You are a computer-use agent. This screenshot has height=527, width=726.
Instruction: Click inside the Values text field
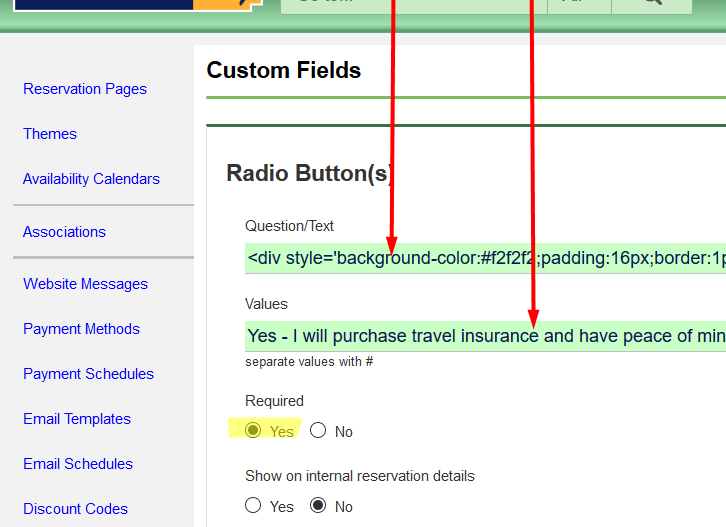click(485, 336)
